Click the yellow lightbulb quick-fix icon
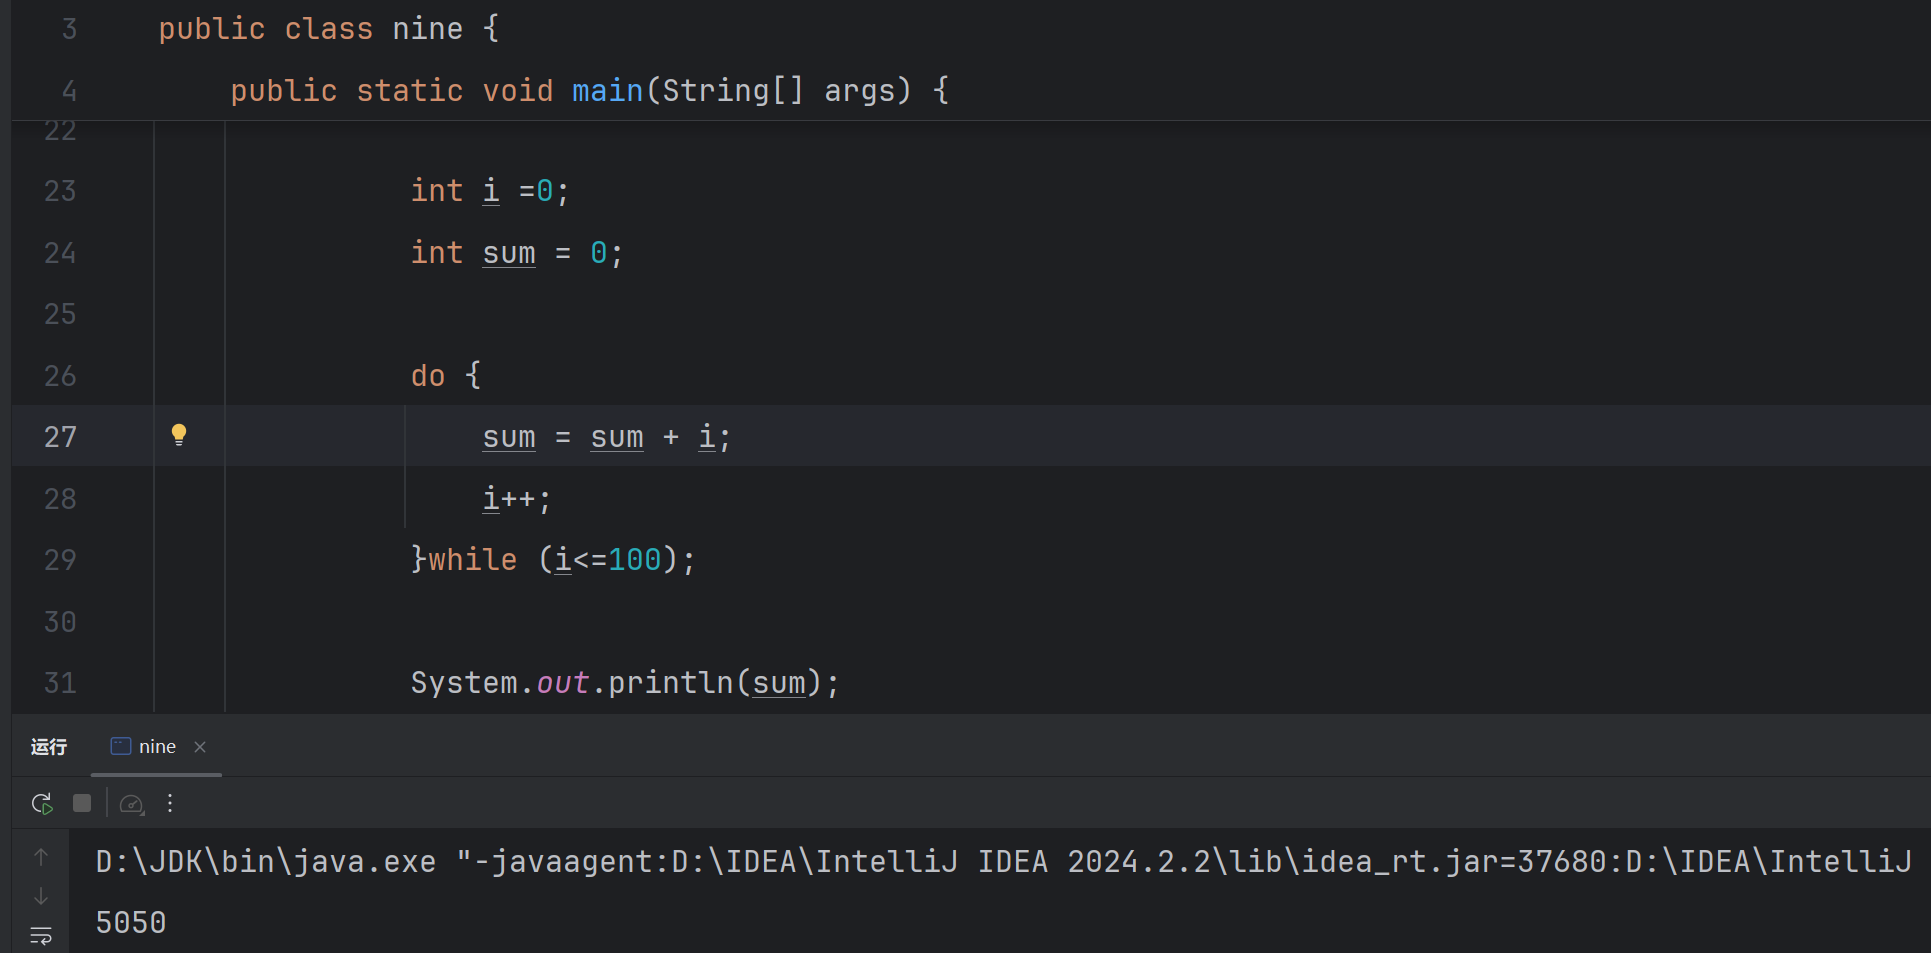The image size is (1931, 953). click(179, 434)
